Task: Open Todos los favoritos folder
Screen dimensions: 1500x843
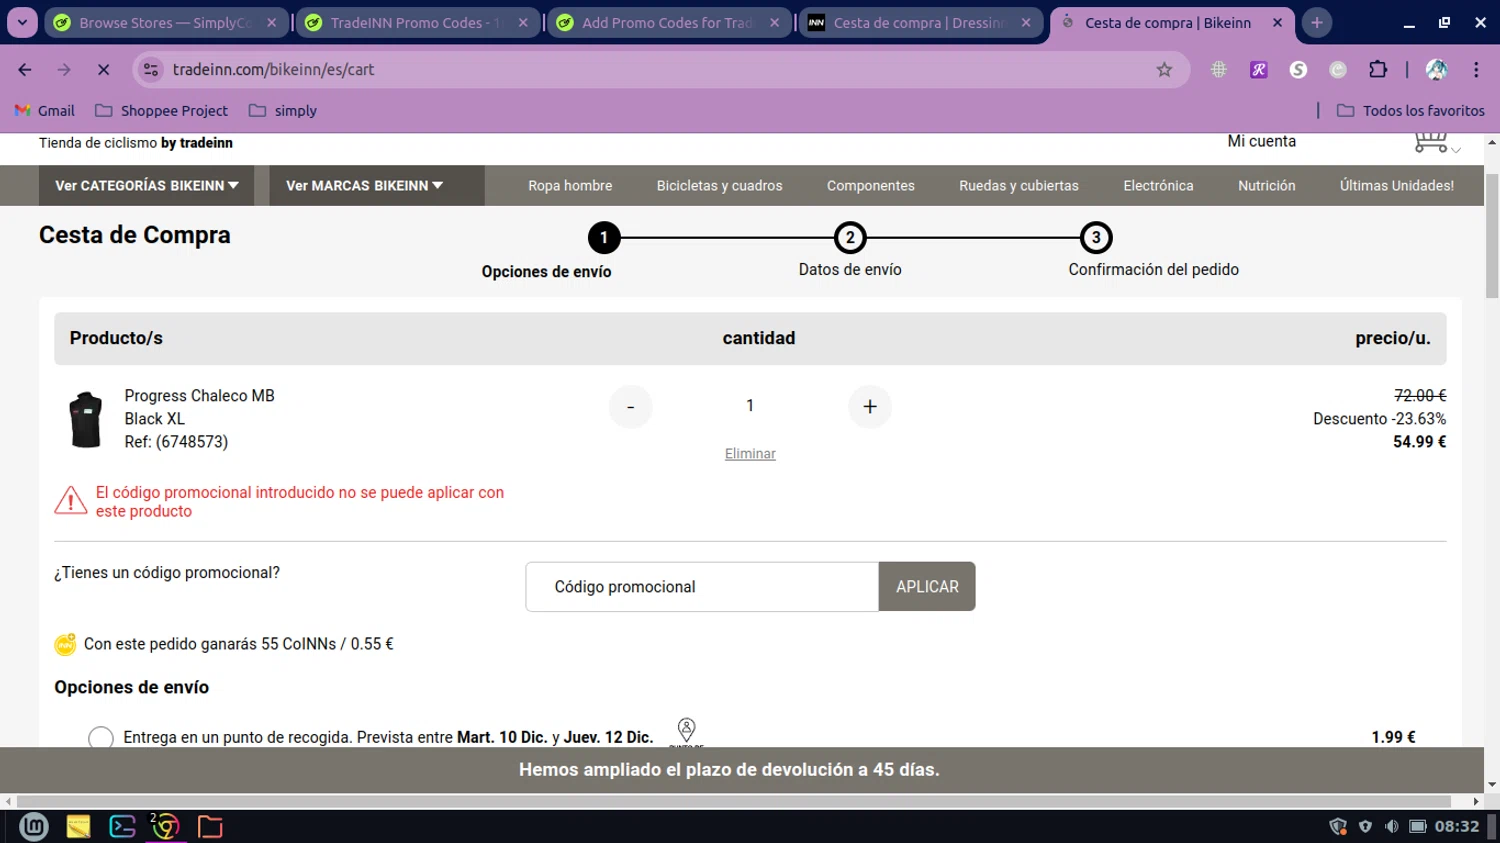Action: click(x=1410, y=110)
